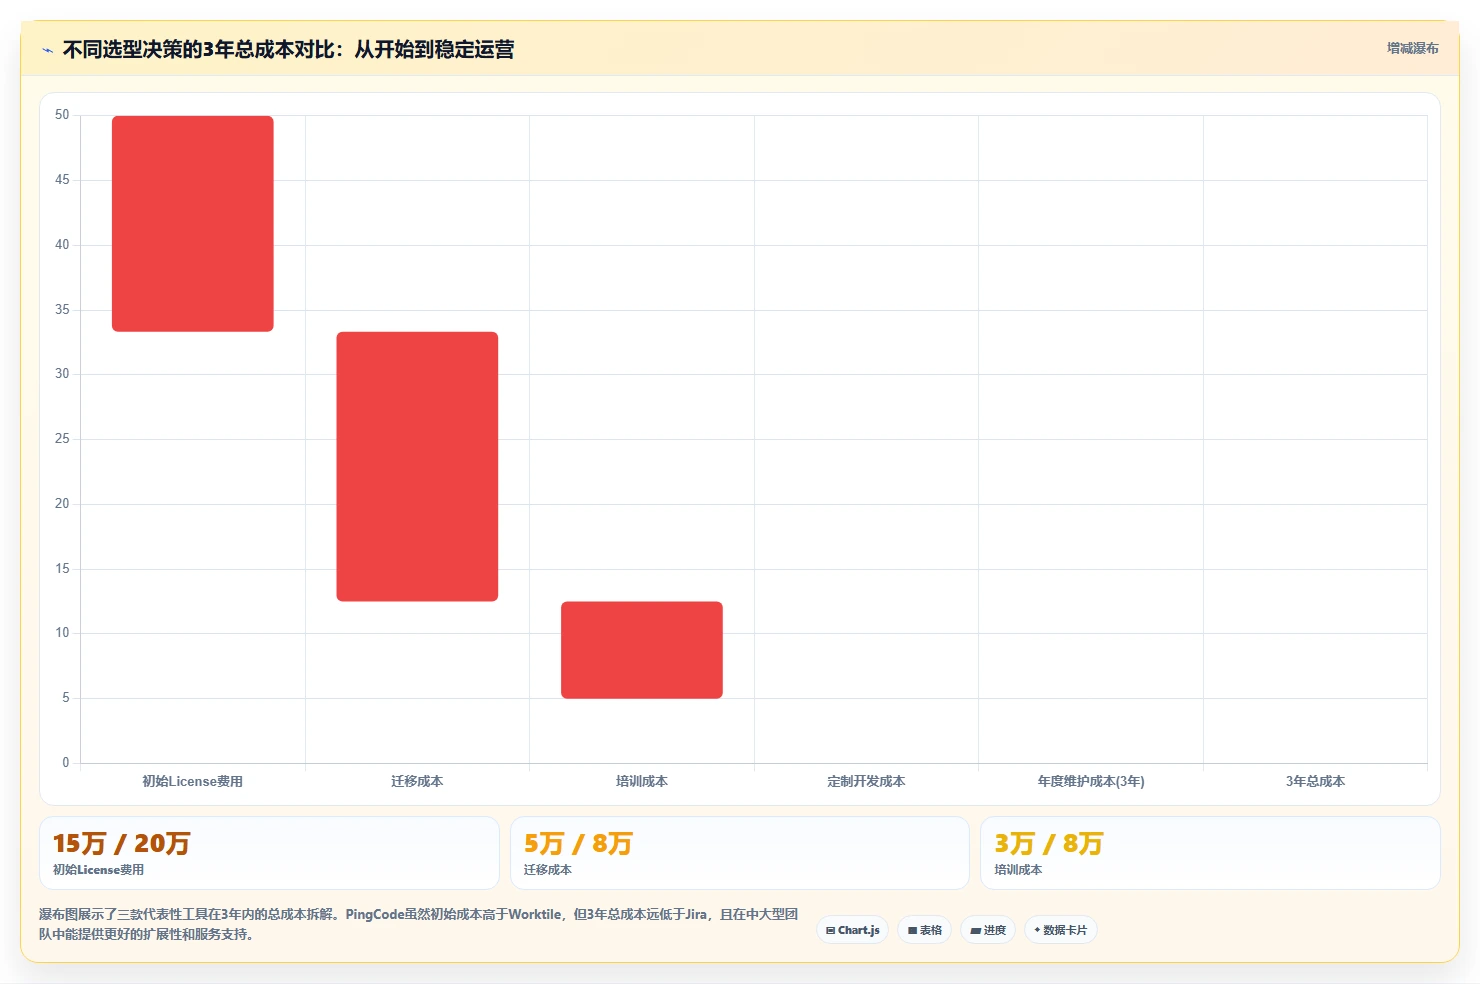Click the description text mentioning PingCode
The width and height of the screenshot is (1480, 984).
pos(418,924)
